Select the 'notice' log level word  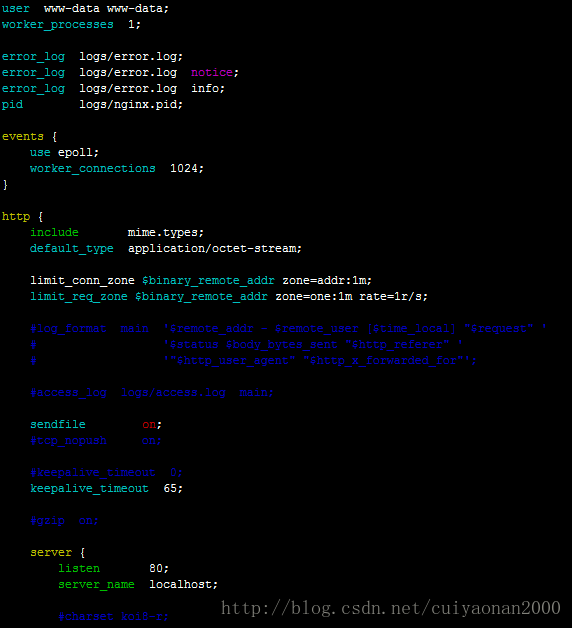(212, 72)
